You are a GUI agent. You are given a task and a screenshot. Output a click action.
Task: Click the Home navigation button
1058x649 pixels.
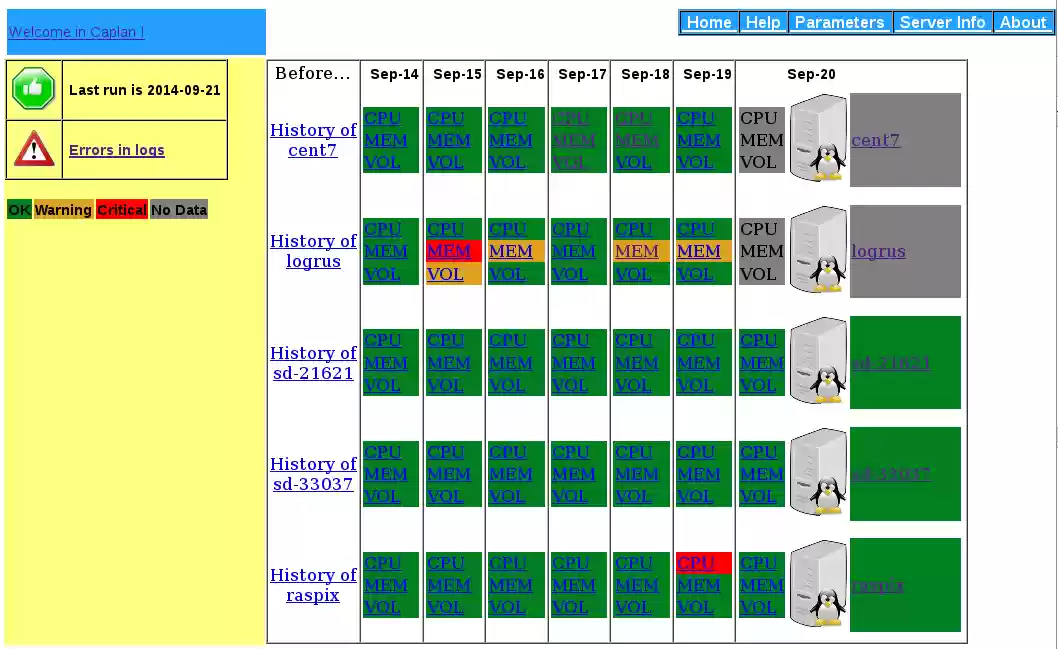tap(709, 22)
